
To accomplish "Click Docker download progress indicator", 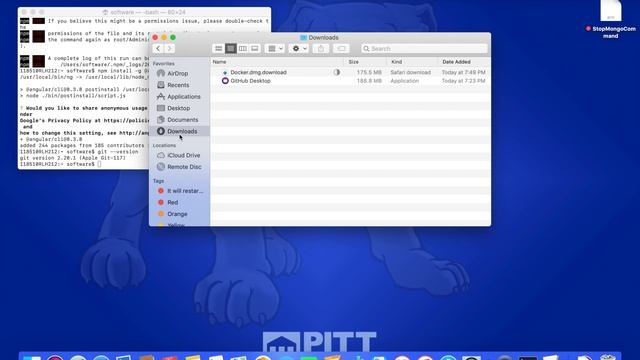I will pos(336,72).
